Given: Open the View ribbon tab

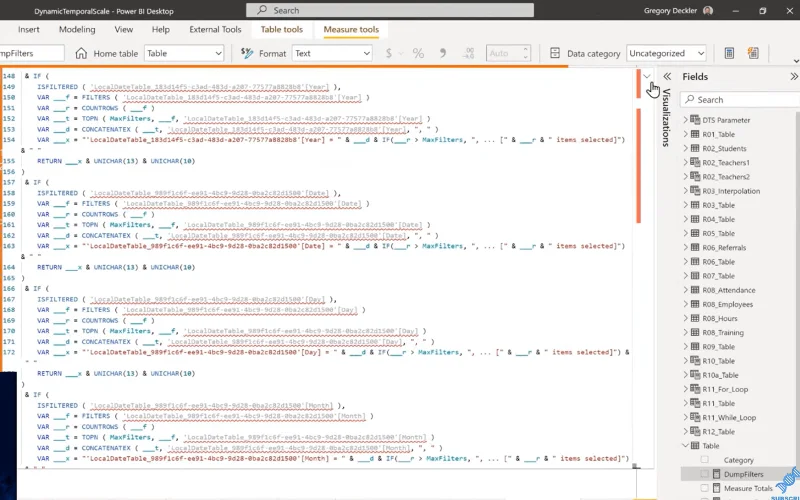Looking at the screenshot, I should [123, 30].
